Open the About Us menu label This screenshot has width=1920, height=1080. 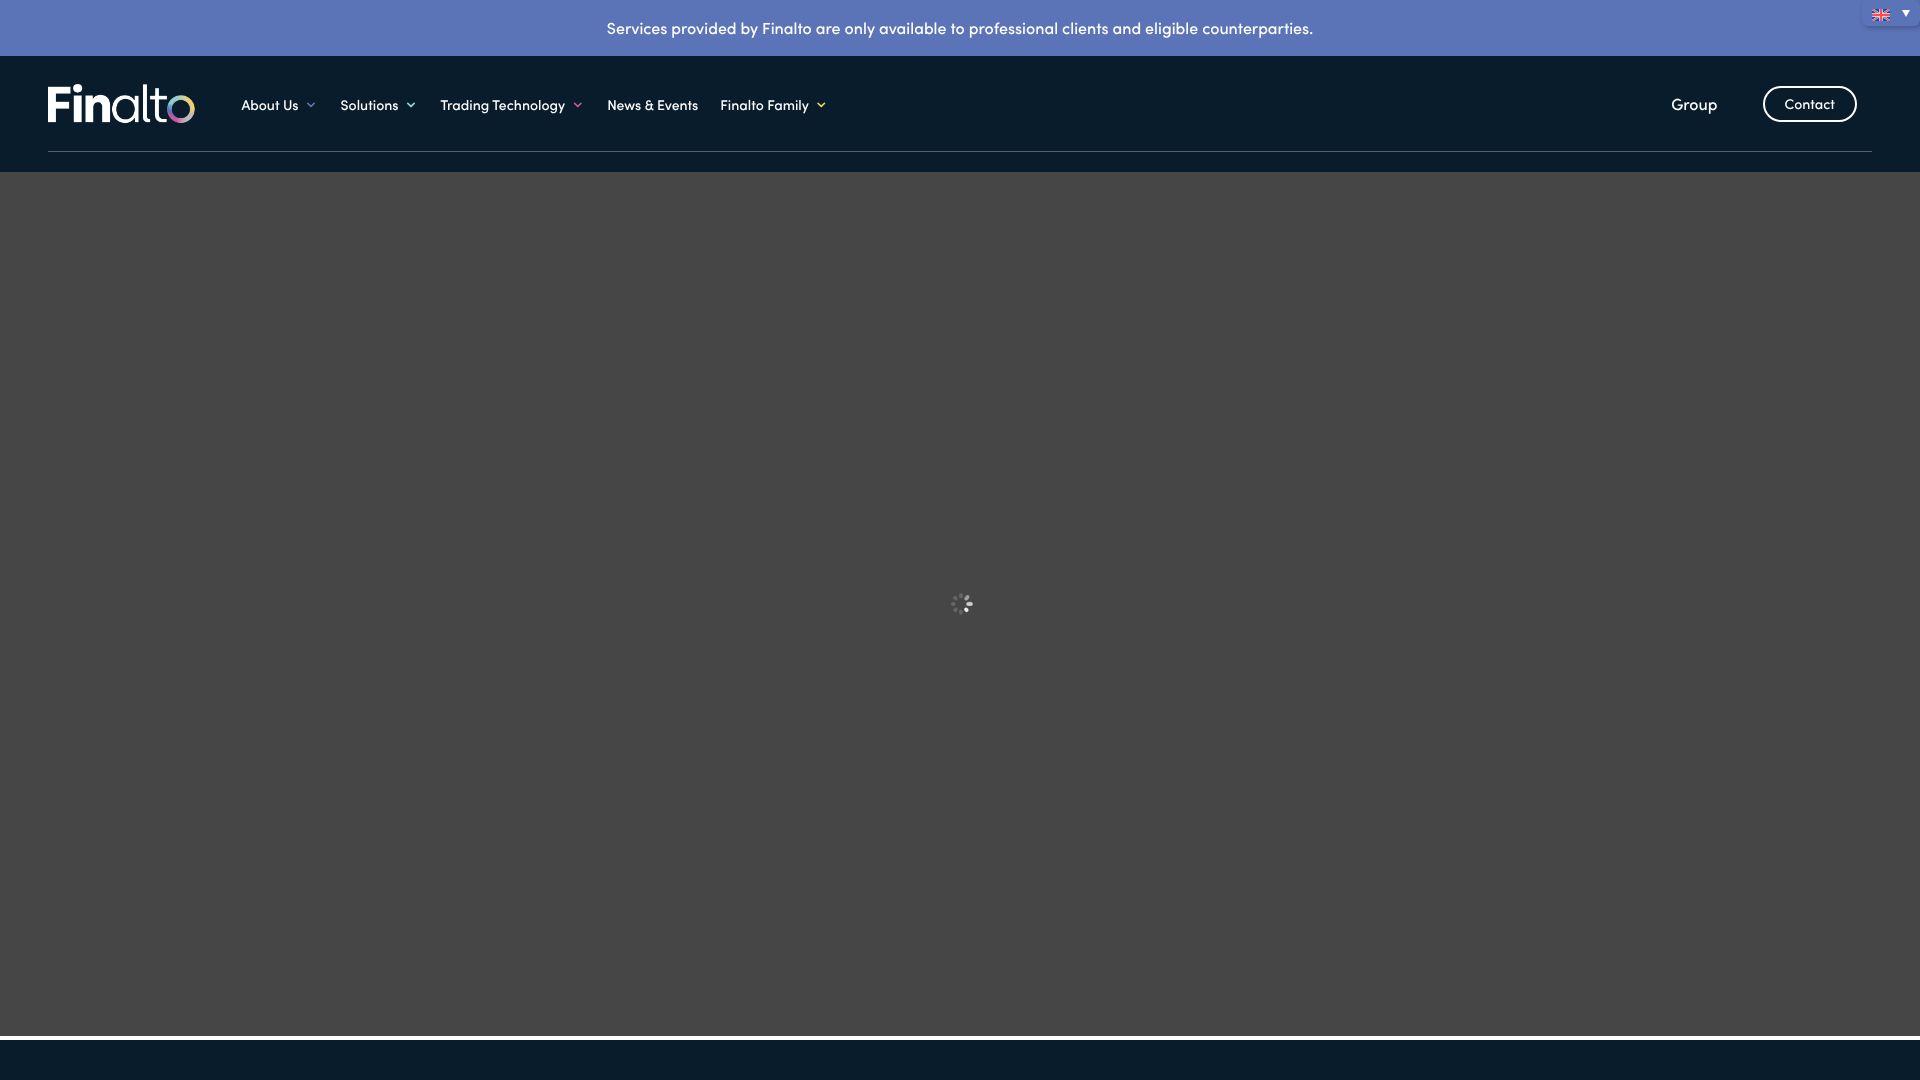(269, 105)
